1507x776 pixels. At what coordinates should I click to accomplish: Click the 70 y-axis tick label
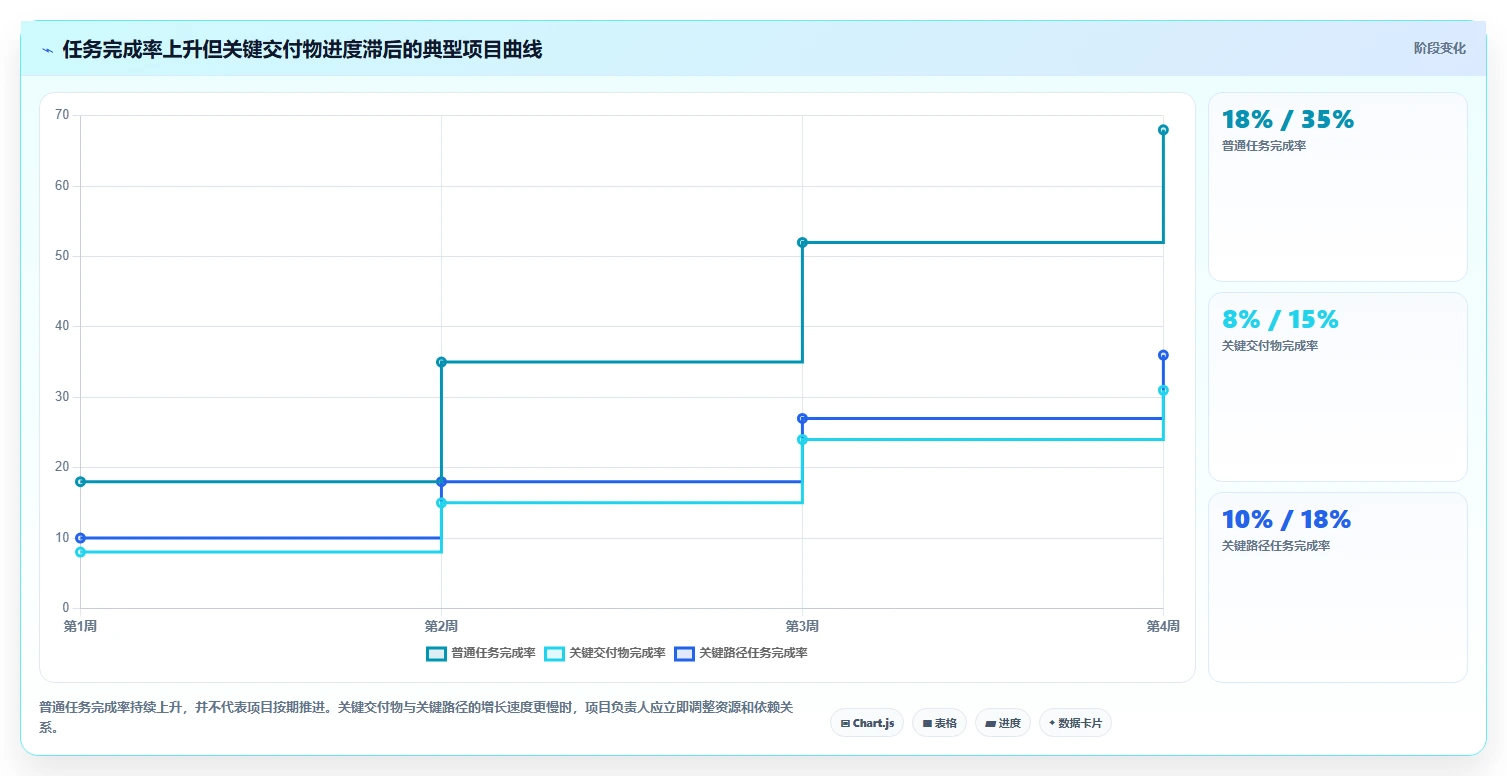pyautogui.click(x=62, y=115)
